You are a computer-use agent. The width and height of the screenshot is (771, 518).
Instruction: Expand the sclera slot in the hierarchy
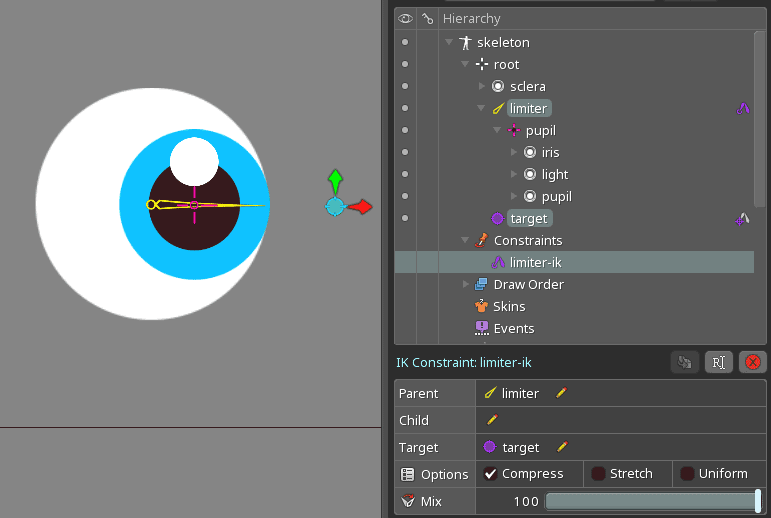[x=482, y=87]
